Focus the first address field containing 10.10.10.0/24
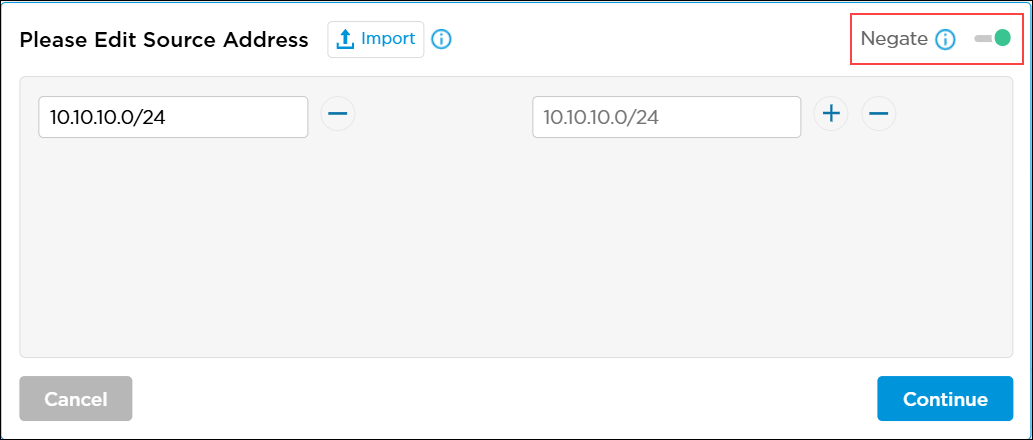Viewport: 1033px width, 440px height. click(x=173, y=117)
